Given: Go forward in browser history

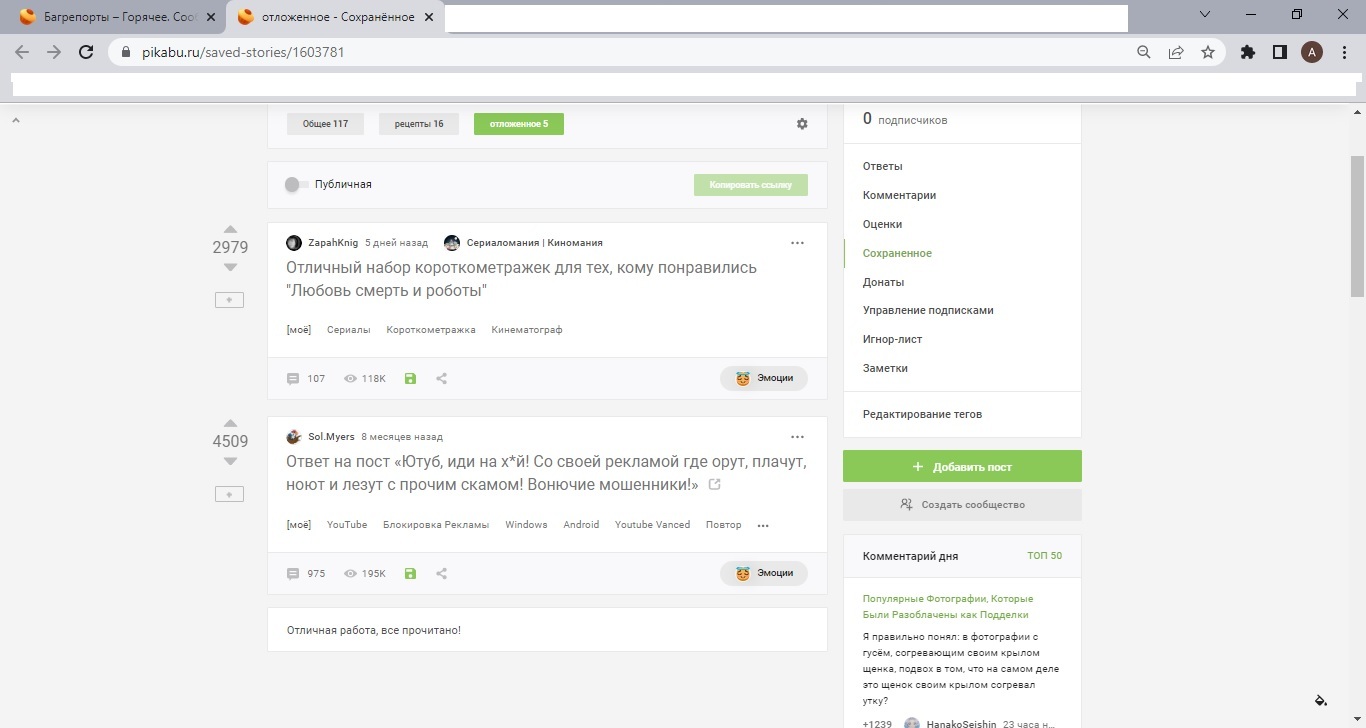Looking at the screenshot, I should 54,52.
